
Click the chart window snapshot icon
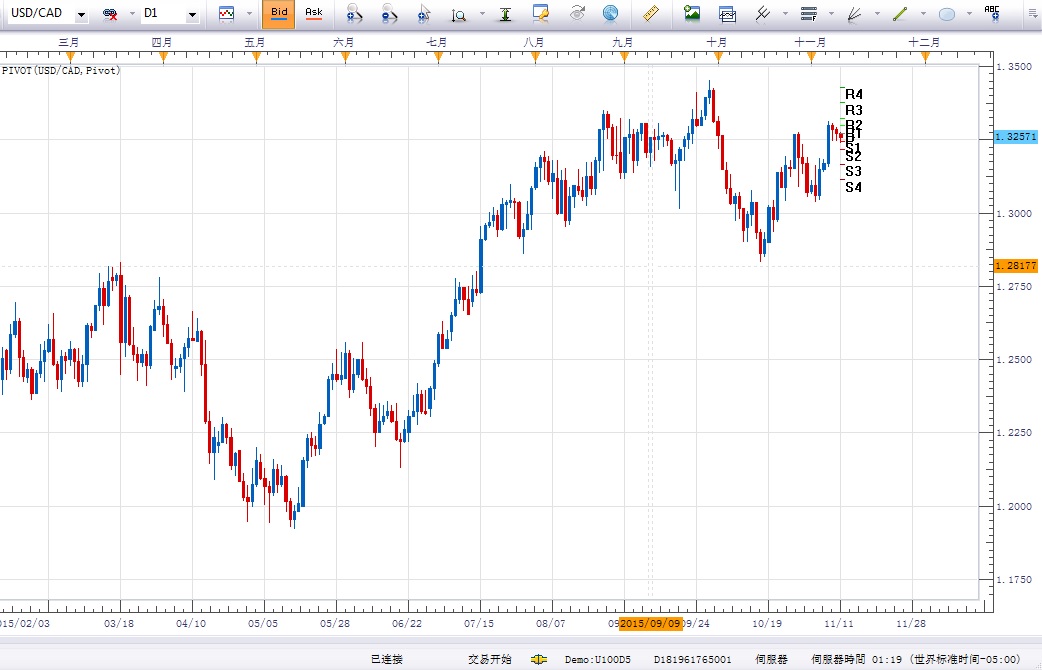click(x=728, y=14)
